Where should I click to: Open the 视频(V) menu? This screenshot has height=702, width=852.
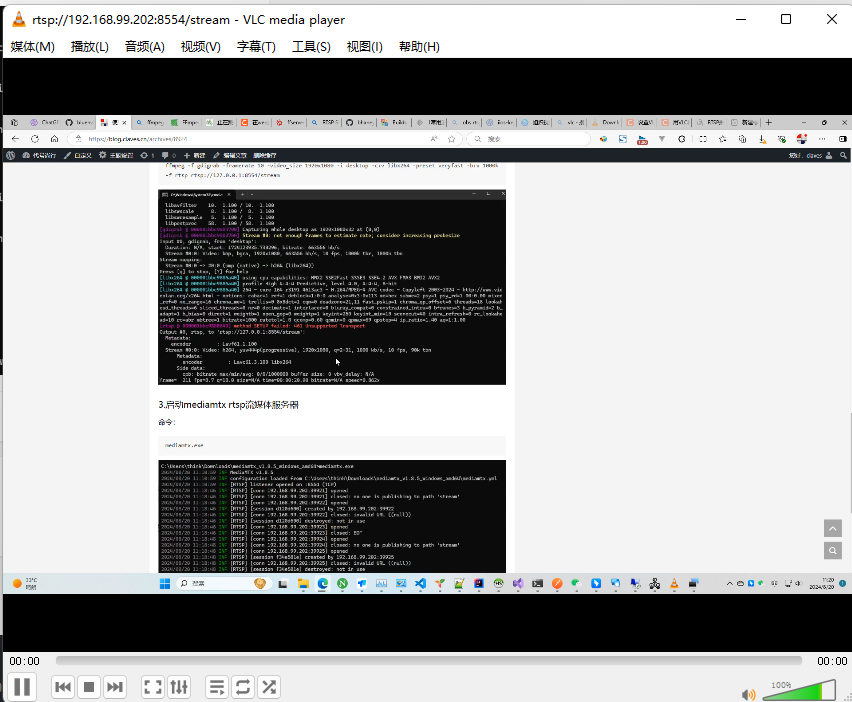(201, 47)
